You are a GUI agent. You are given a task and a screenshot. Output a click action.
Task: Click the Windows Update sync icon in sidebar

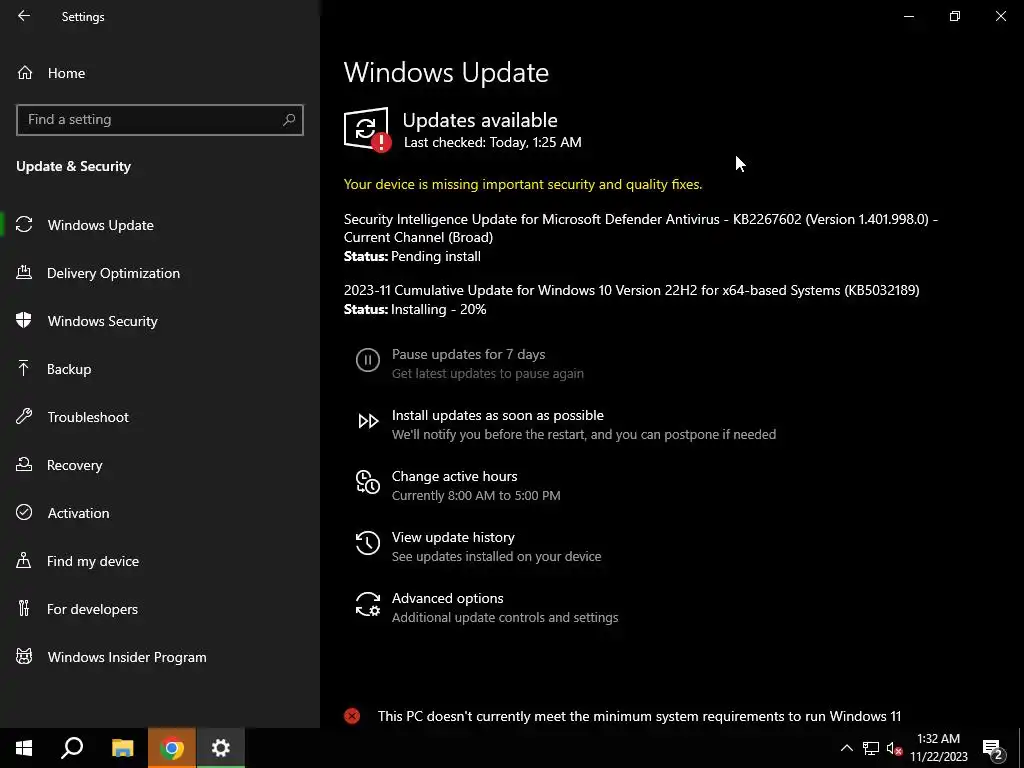coord(24,225)
